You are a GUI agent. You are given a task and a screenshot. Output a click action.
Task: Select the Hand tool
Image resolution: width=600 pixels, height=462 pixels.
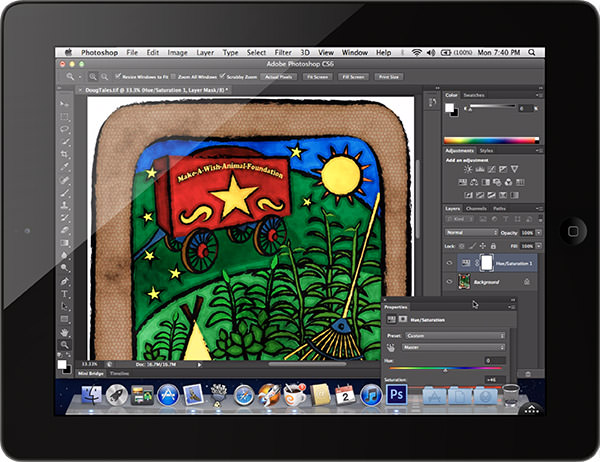click(64, 332)
